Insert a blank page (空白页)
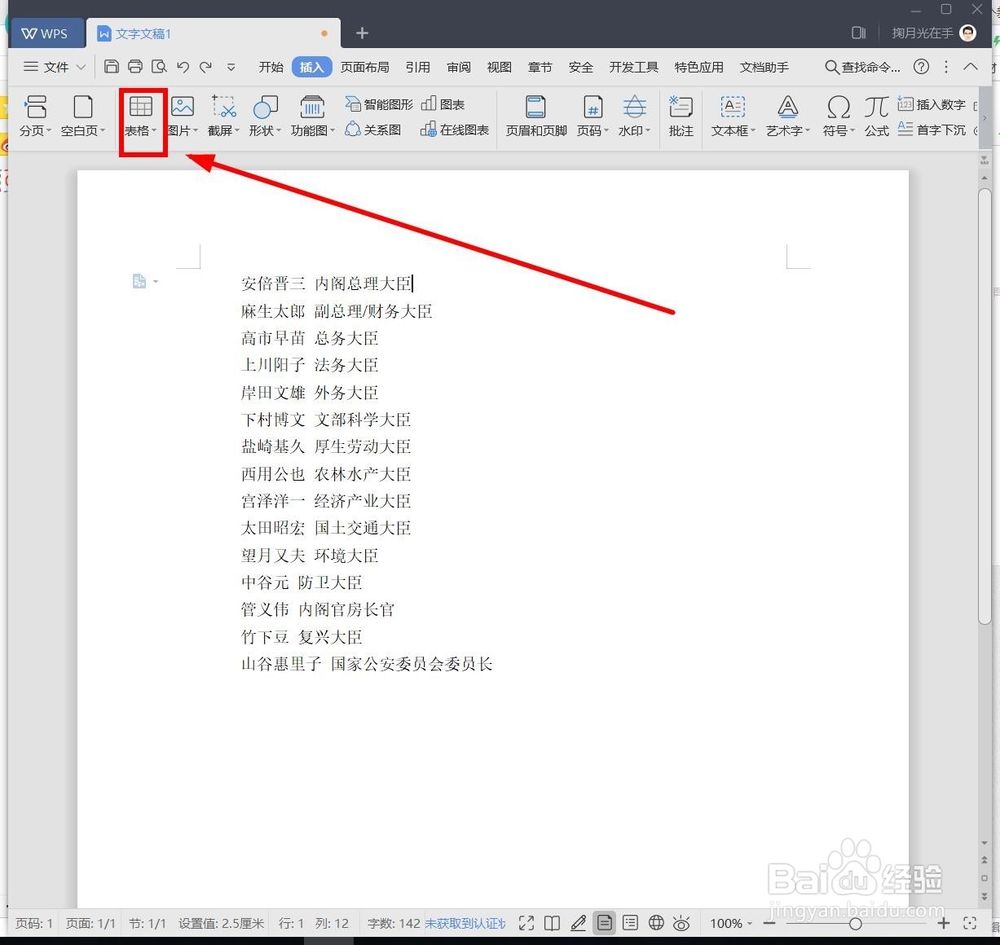The image size is (1000, 945). 83,115
